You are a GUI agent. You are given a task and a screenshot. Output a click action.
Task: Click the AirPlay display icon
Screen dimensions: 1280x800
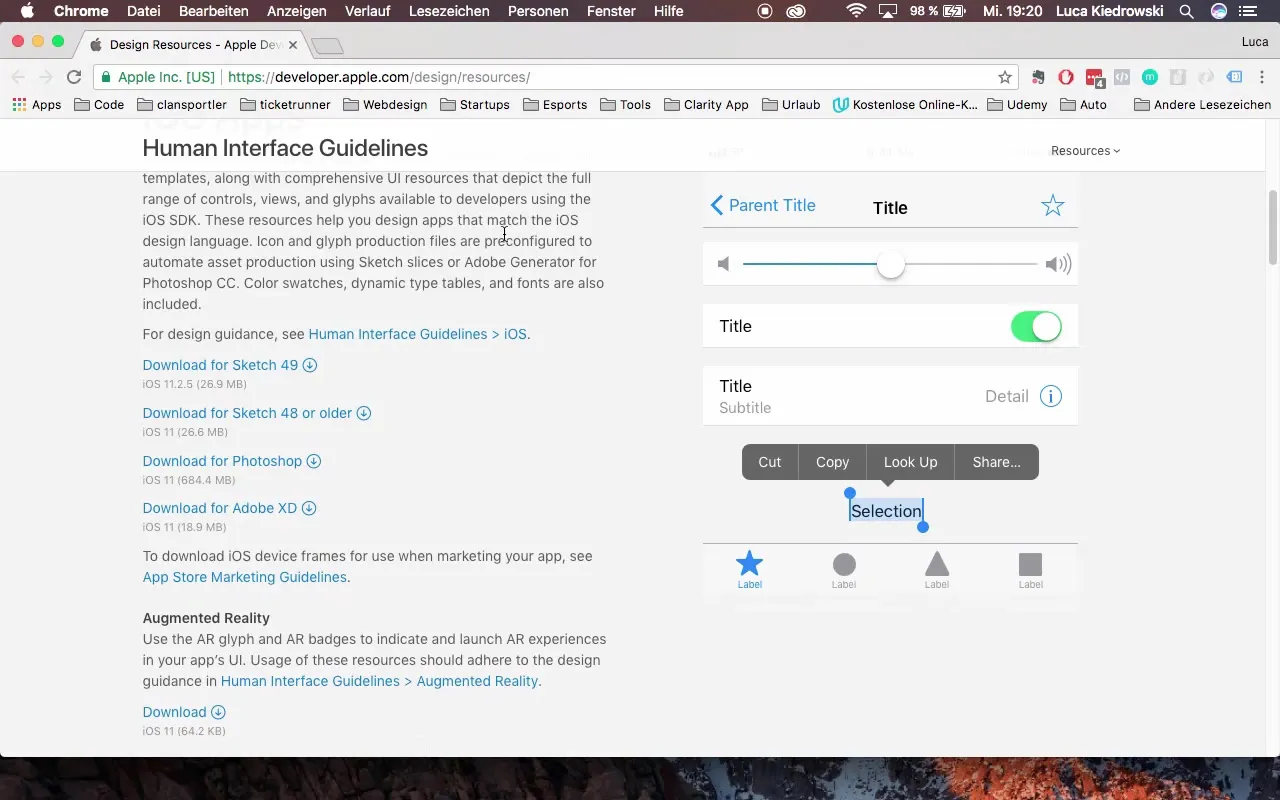click(x=887, y=11)
